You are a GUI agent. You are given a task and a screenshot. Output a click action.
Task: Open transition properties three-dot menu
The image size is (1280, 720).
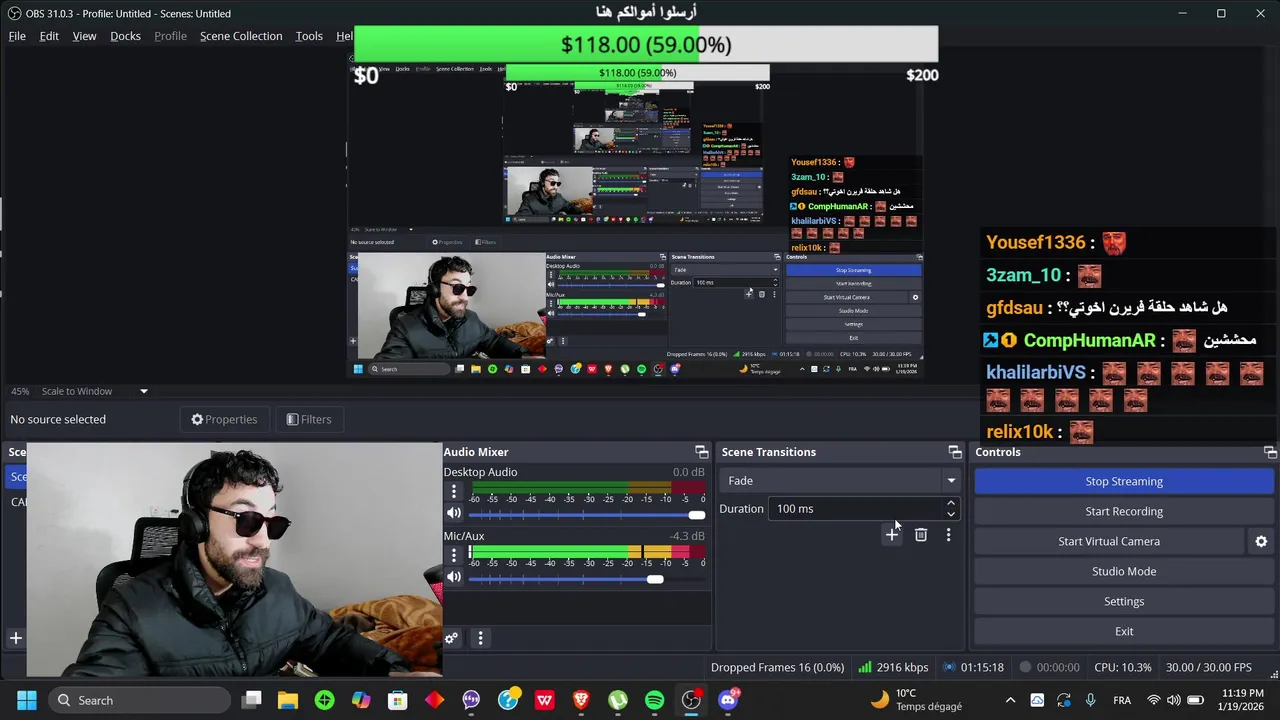tap(948, 535)
